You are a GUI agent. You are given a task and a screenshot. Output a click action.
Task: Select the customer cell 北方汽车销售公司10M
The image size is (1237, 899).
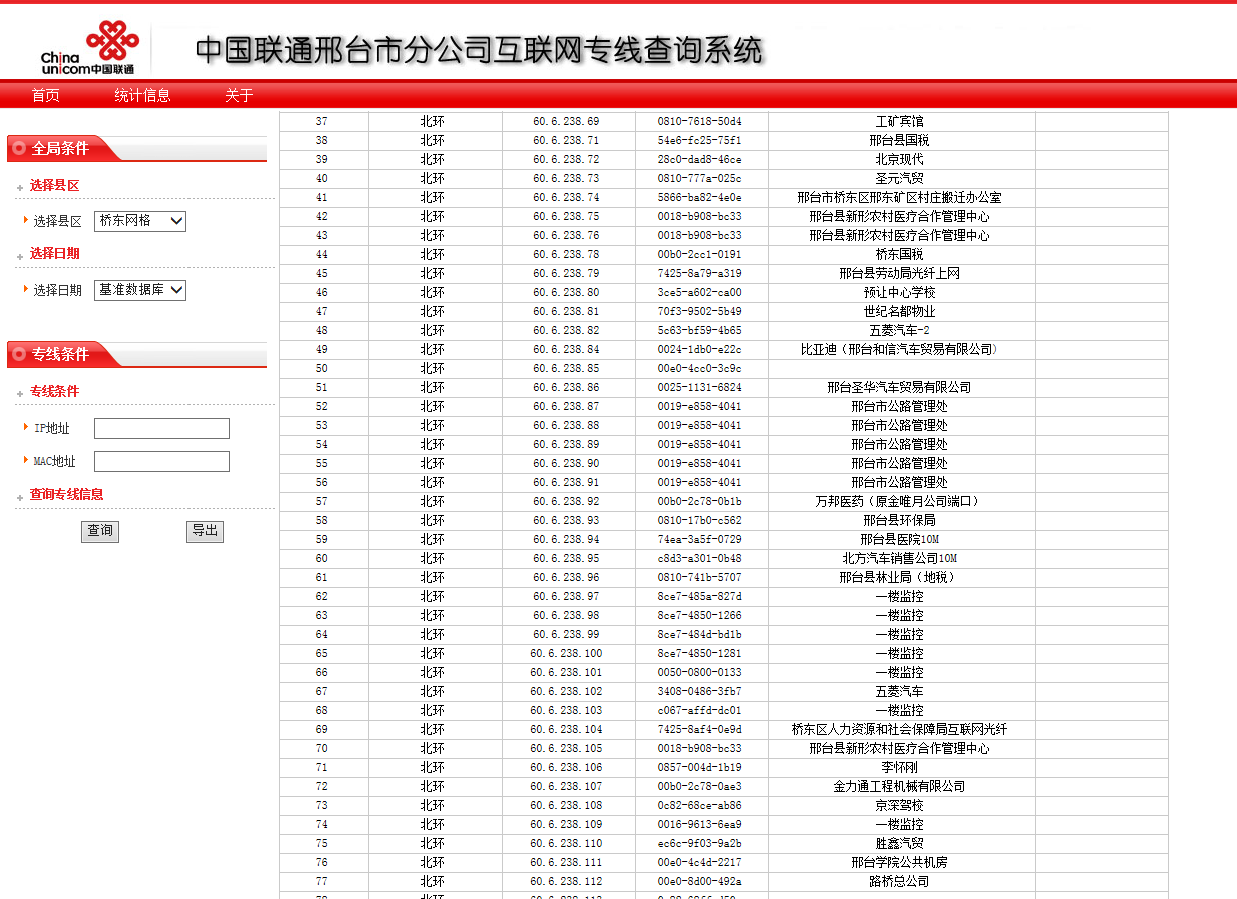[901, 558]
